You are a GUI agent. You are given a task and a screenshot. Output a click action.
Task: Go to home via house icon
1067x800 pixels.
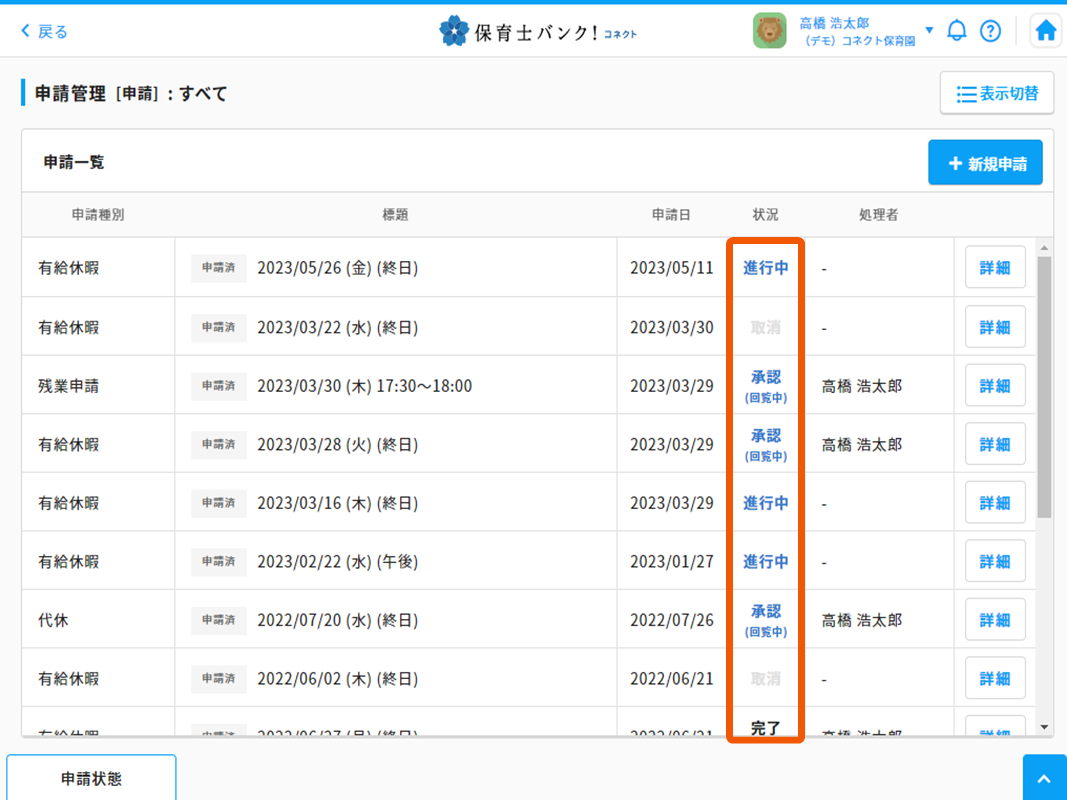pos(1045,31)
